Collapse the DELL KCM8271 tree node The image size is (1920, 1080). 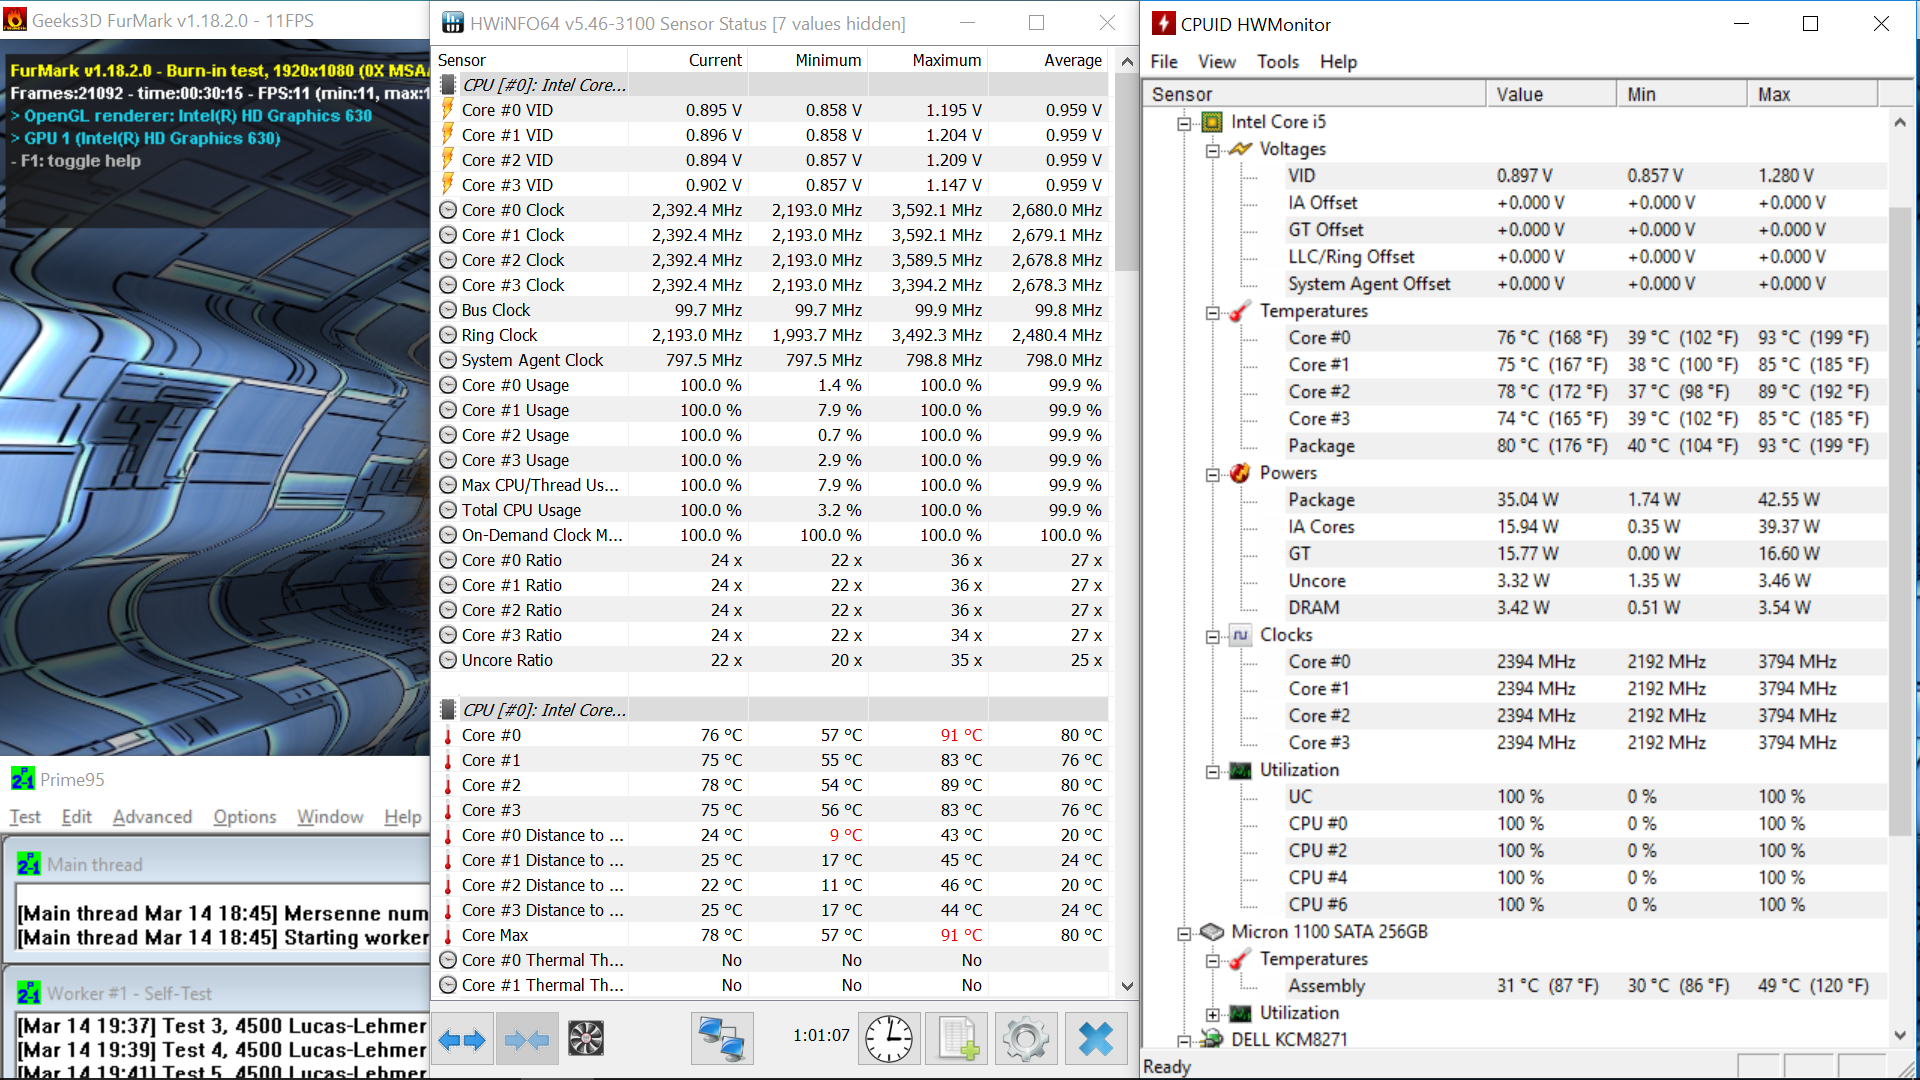1184,1041
